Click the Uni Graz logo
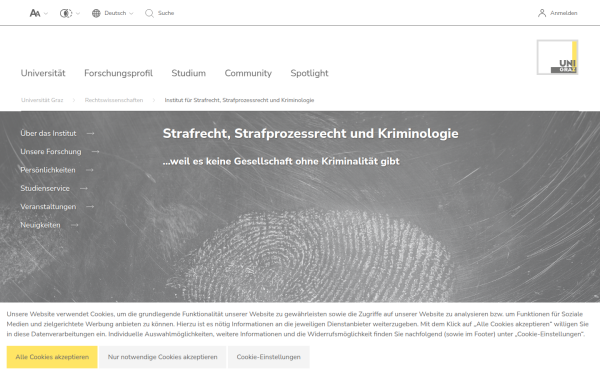The height and width of the screenshot is (375, 600). [557, 57]
